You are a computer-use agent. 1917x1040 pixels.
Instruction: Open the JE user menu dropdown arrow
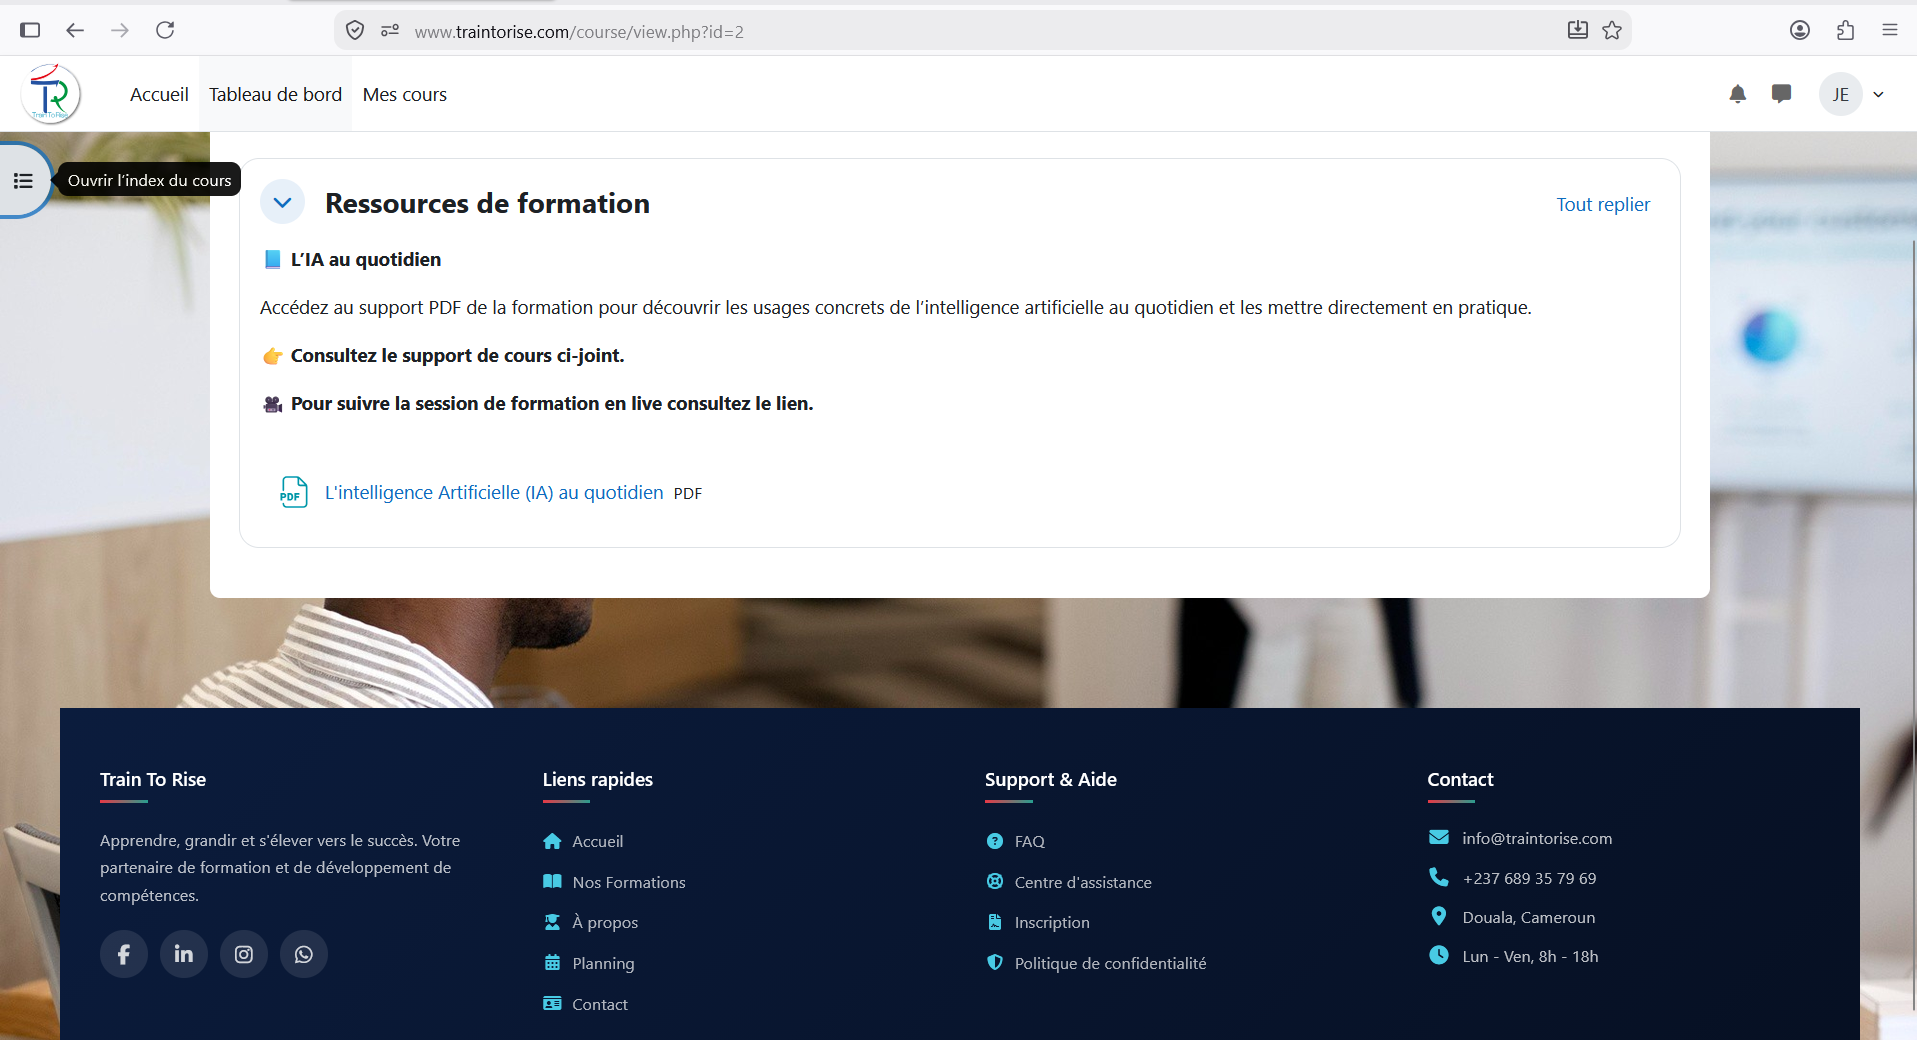click(x=1878, y=95)
